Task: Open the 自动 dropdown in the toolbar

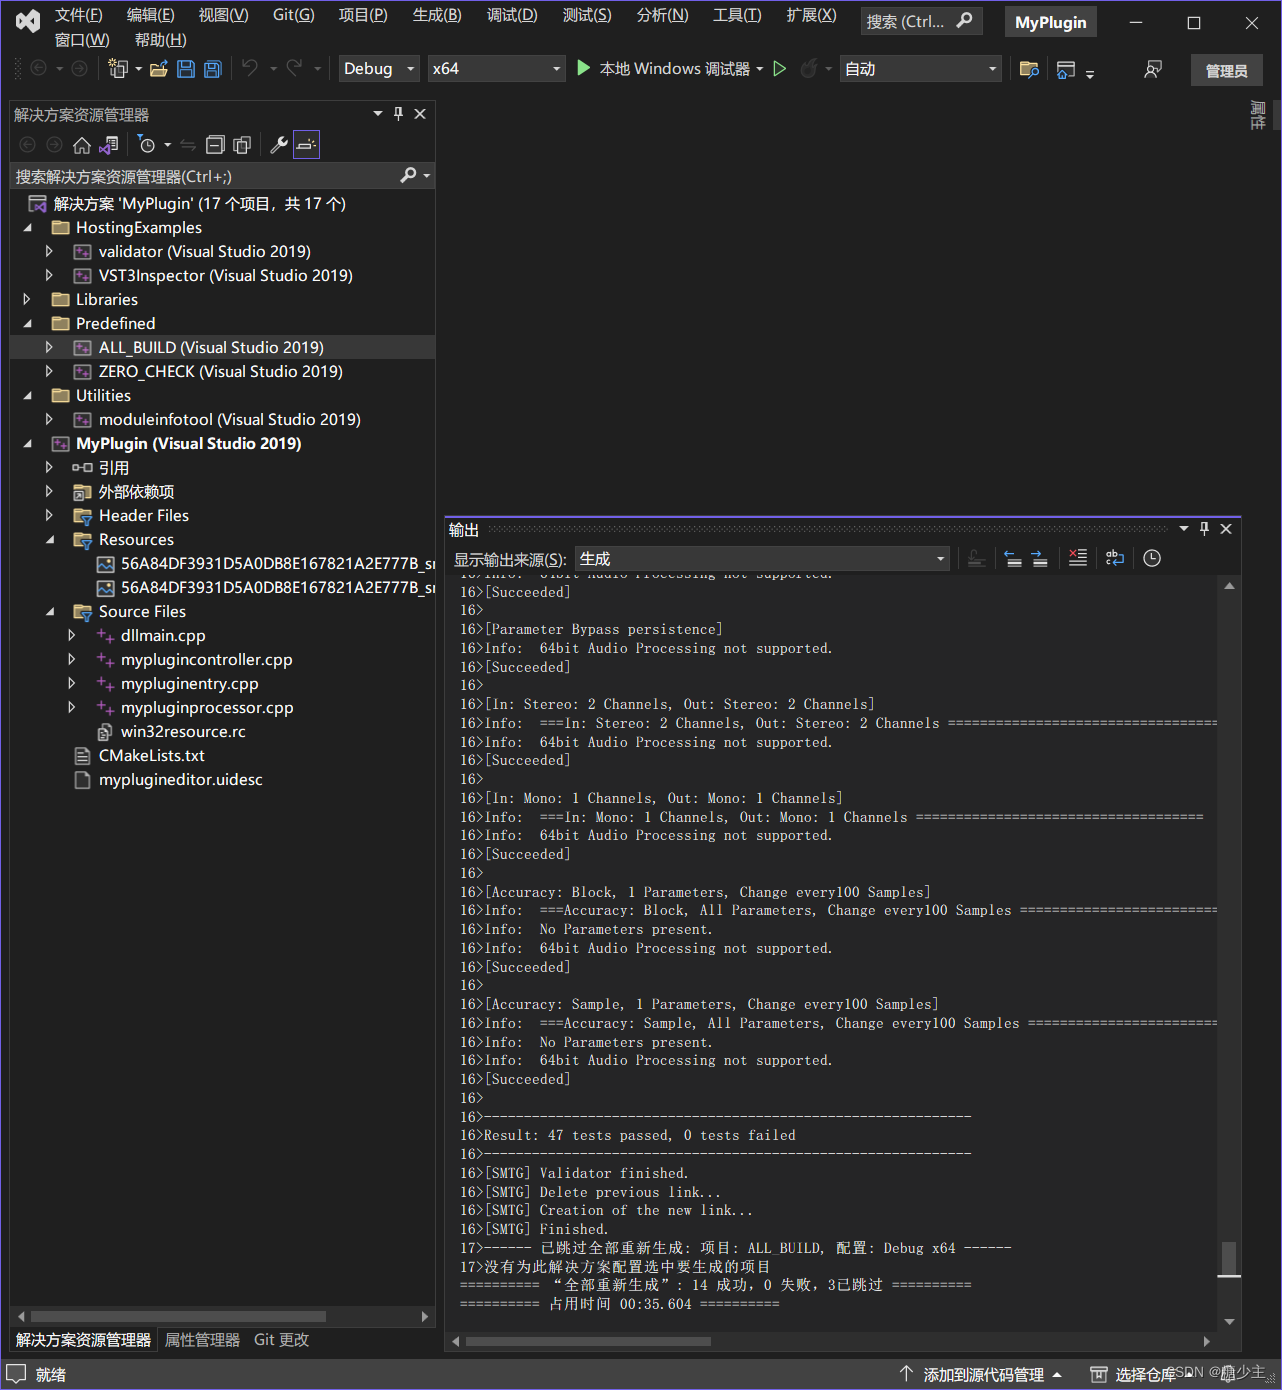Action: coord(920,68)
